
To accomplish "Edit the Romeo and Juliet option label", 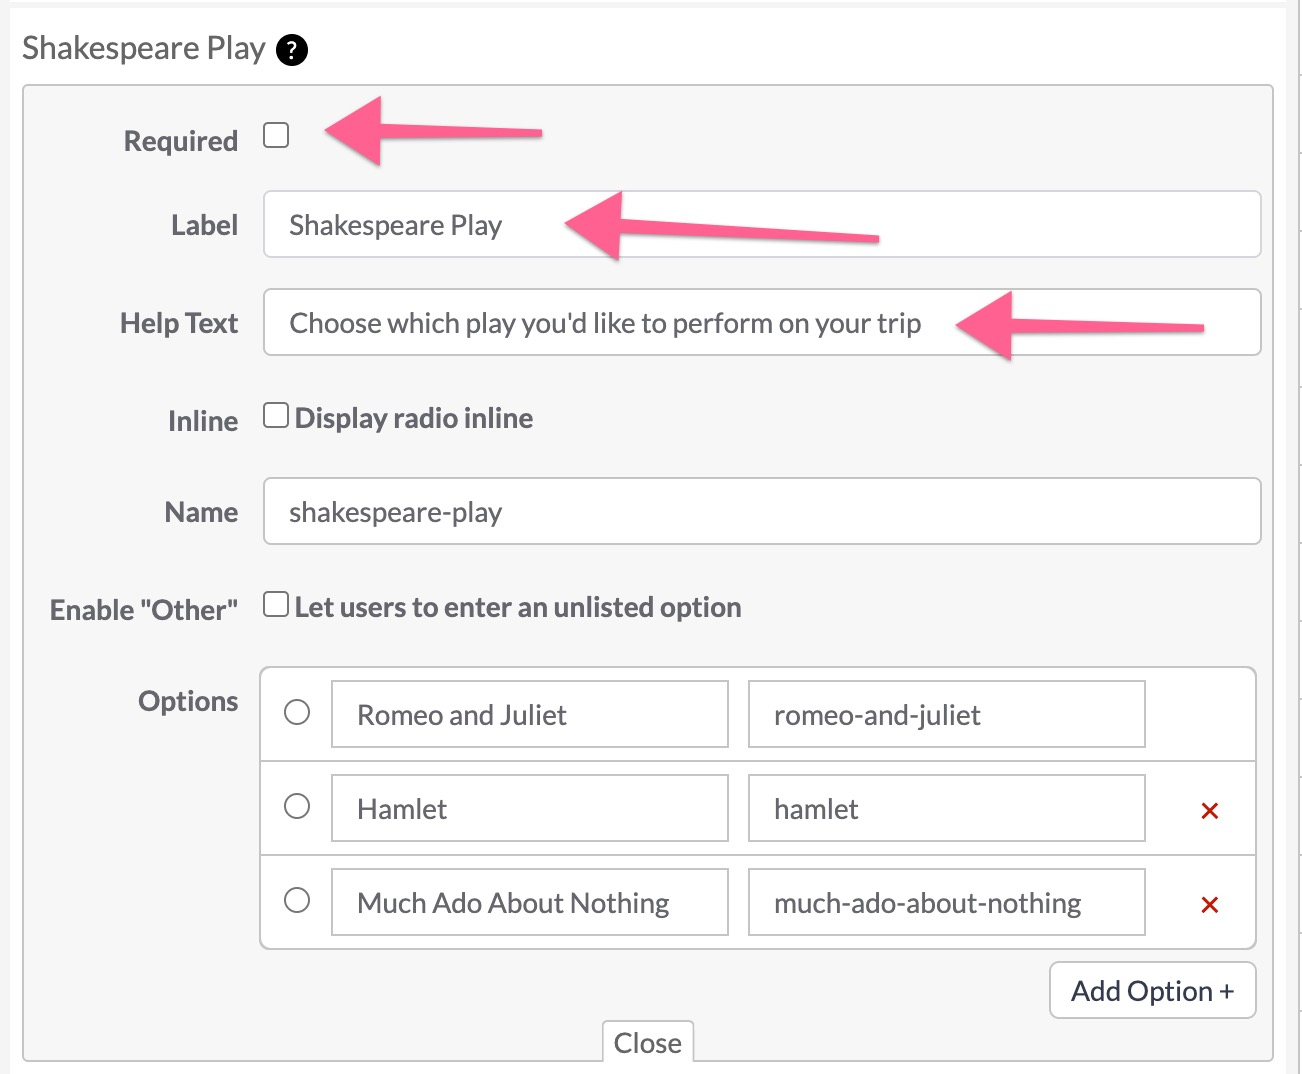I will 530,714.
